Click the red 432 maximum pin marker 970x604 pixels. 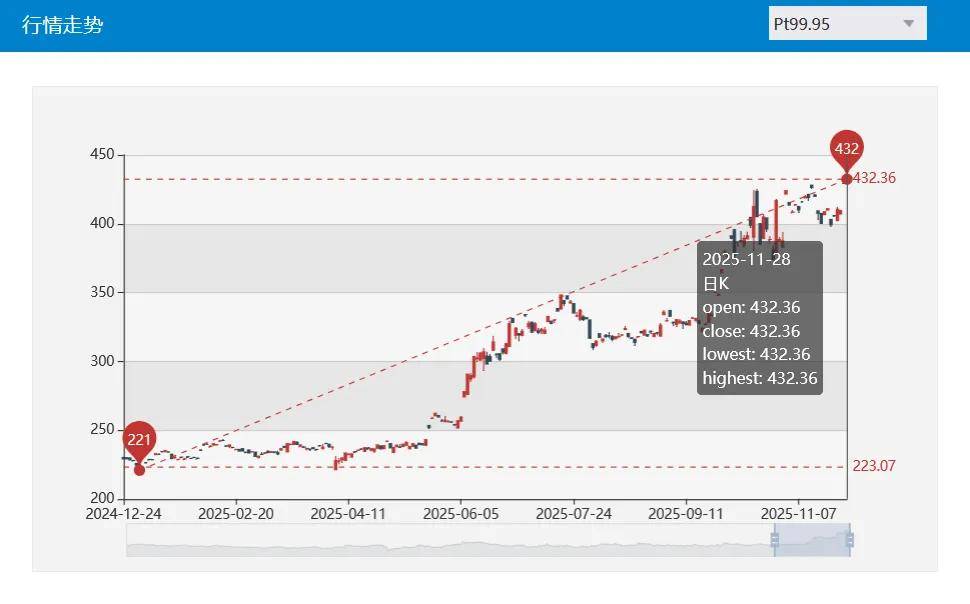pos(846,149)
